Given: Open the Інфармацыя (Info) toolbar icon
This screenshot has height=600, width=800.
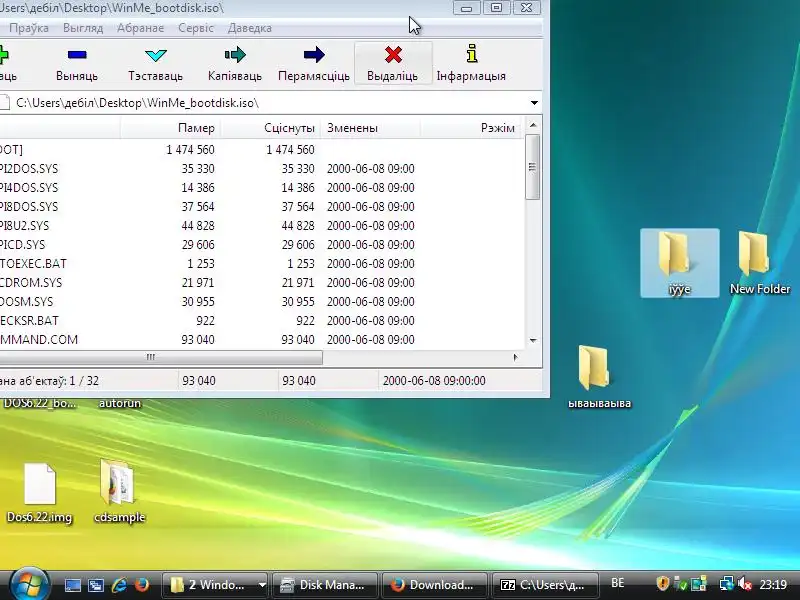Looking at the screenshot, I should (472, 54).
